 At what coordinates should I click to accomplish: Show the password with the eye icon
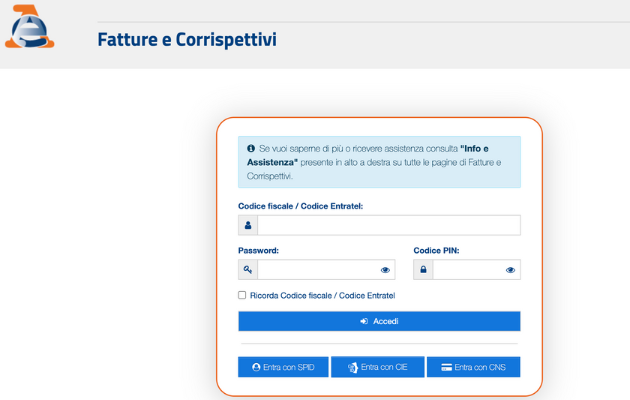[x=385, y=270]
